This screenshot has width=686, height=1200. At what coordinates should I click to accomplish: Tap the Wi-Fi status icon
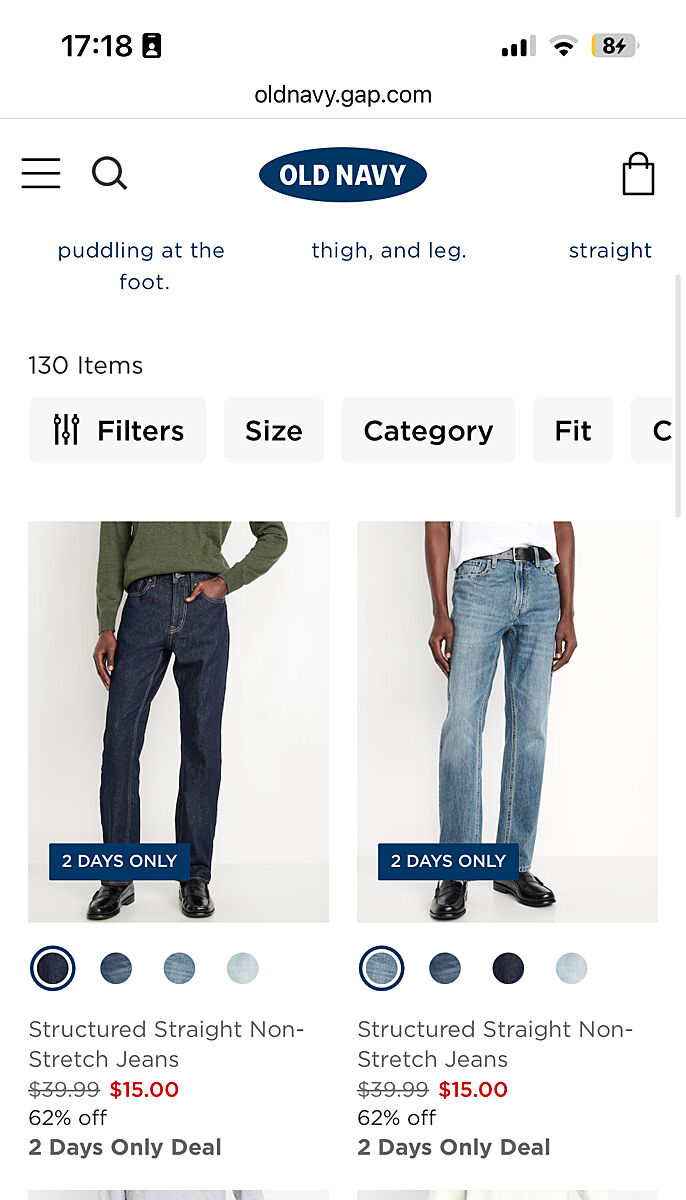[x=564, y=46]
